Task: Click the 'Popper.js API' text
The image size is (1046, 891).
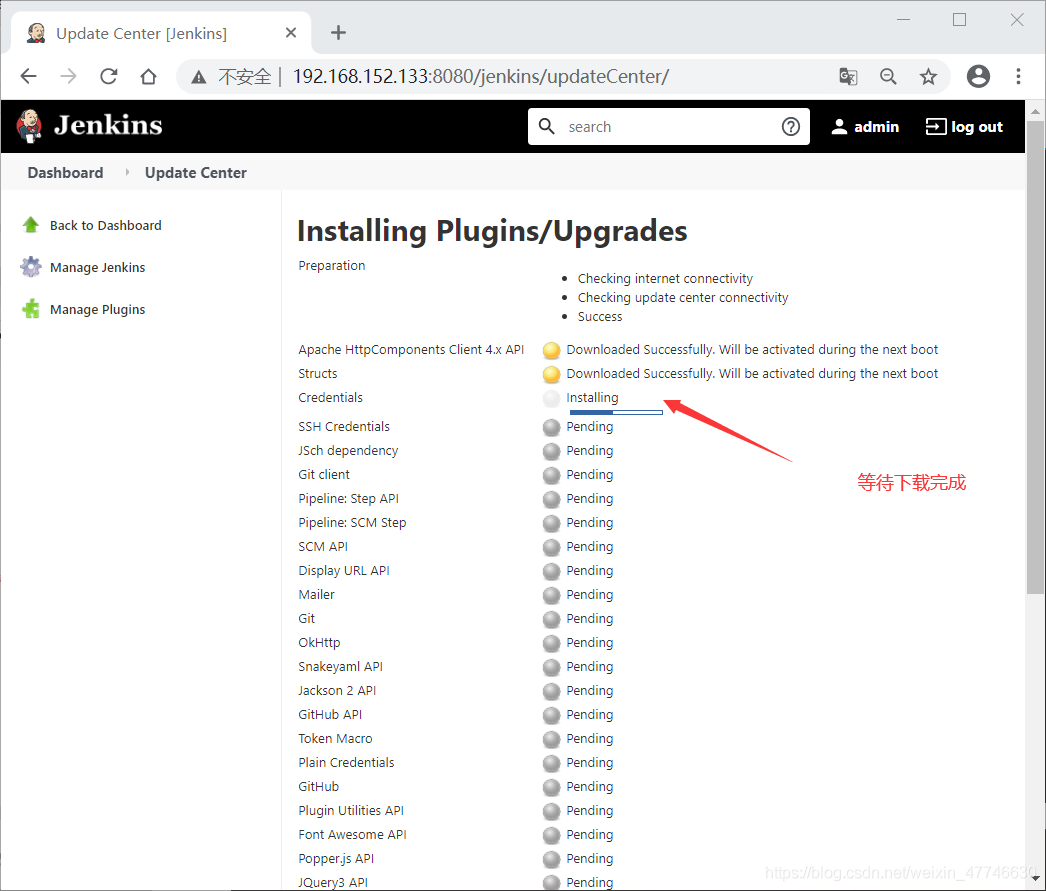Action: (336, 859)
